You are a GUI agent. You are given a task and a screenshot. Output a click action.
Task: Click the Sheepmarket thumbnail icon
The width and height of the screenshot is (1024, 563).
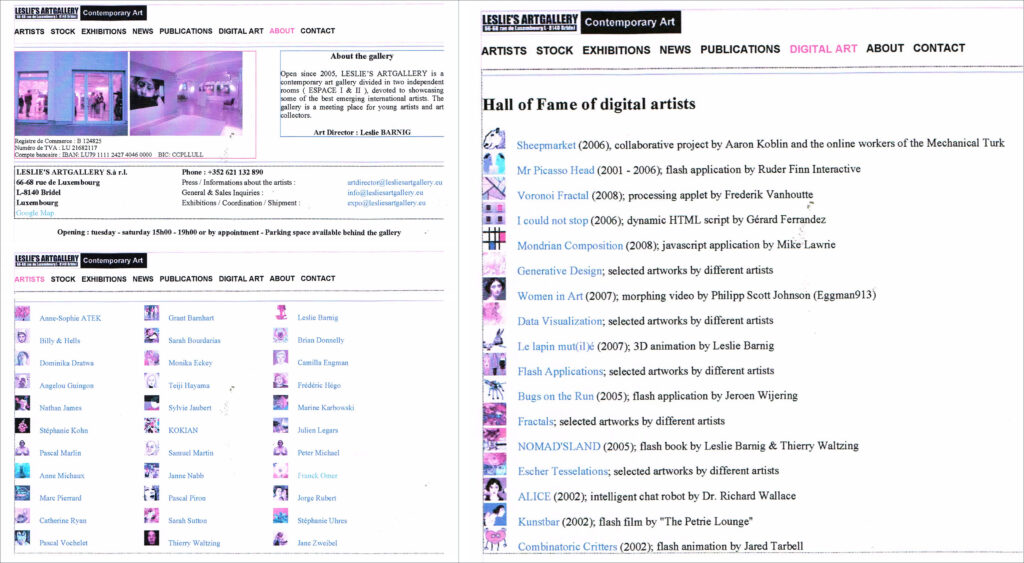pyautogui.click(x=494, y=140)
